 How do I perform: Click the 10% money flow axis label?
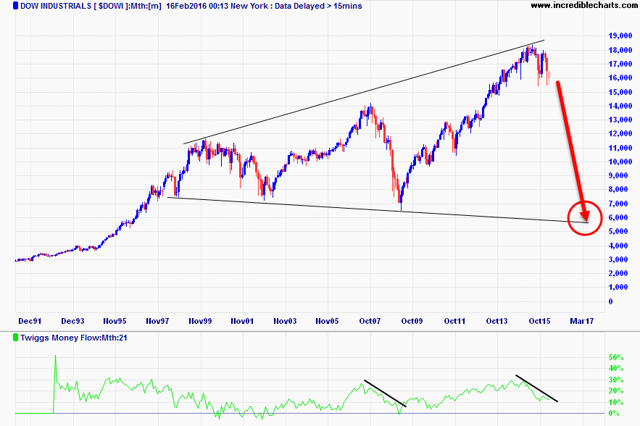[616, 402]
